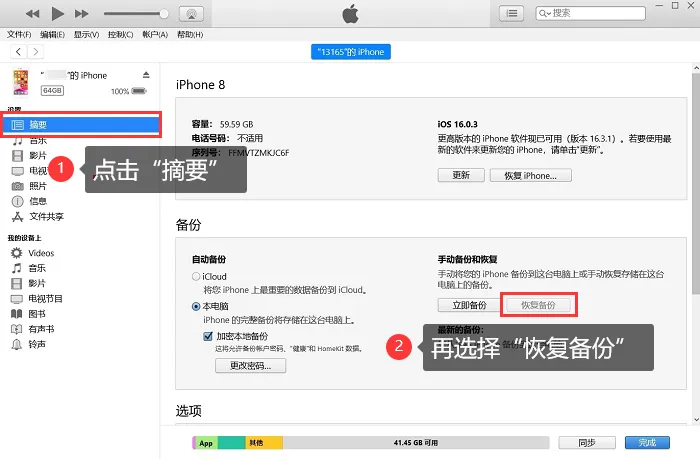The height and width of the screenshot is (459, 700).
Task: Open the 控制(C) menu
Action: (x=121, y=34)
